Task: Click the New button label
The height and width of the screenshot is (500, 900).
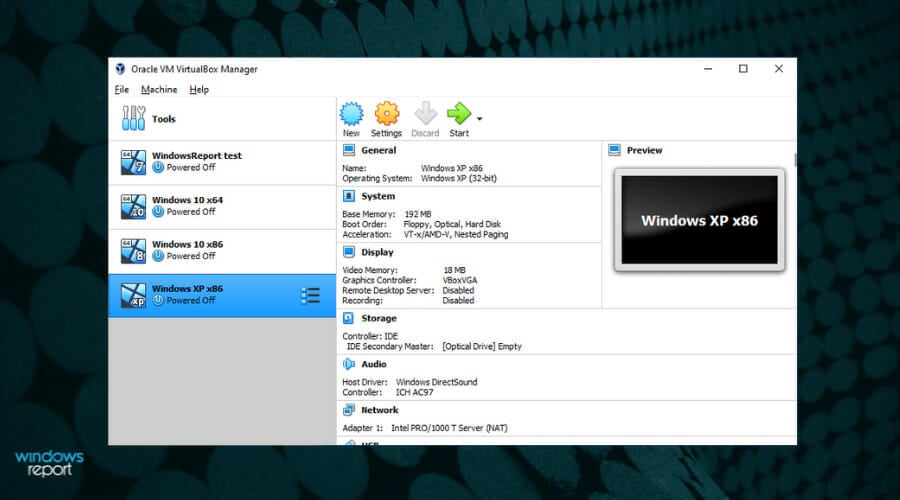Action: [x=351, y=133]
